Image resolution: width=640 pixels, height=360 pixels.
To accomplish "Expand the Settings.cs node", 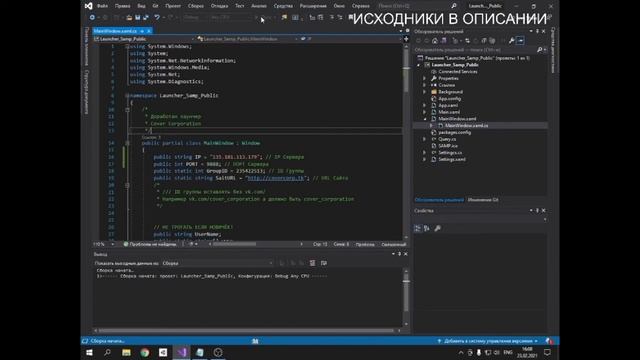I will (x=424, y=153).
